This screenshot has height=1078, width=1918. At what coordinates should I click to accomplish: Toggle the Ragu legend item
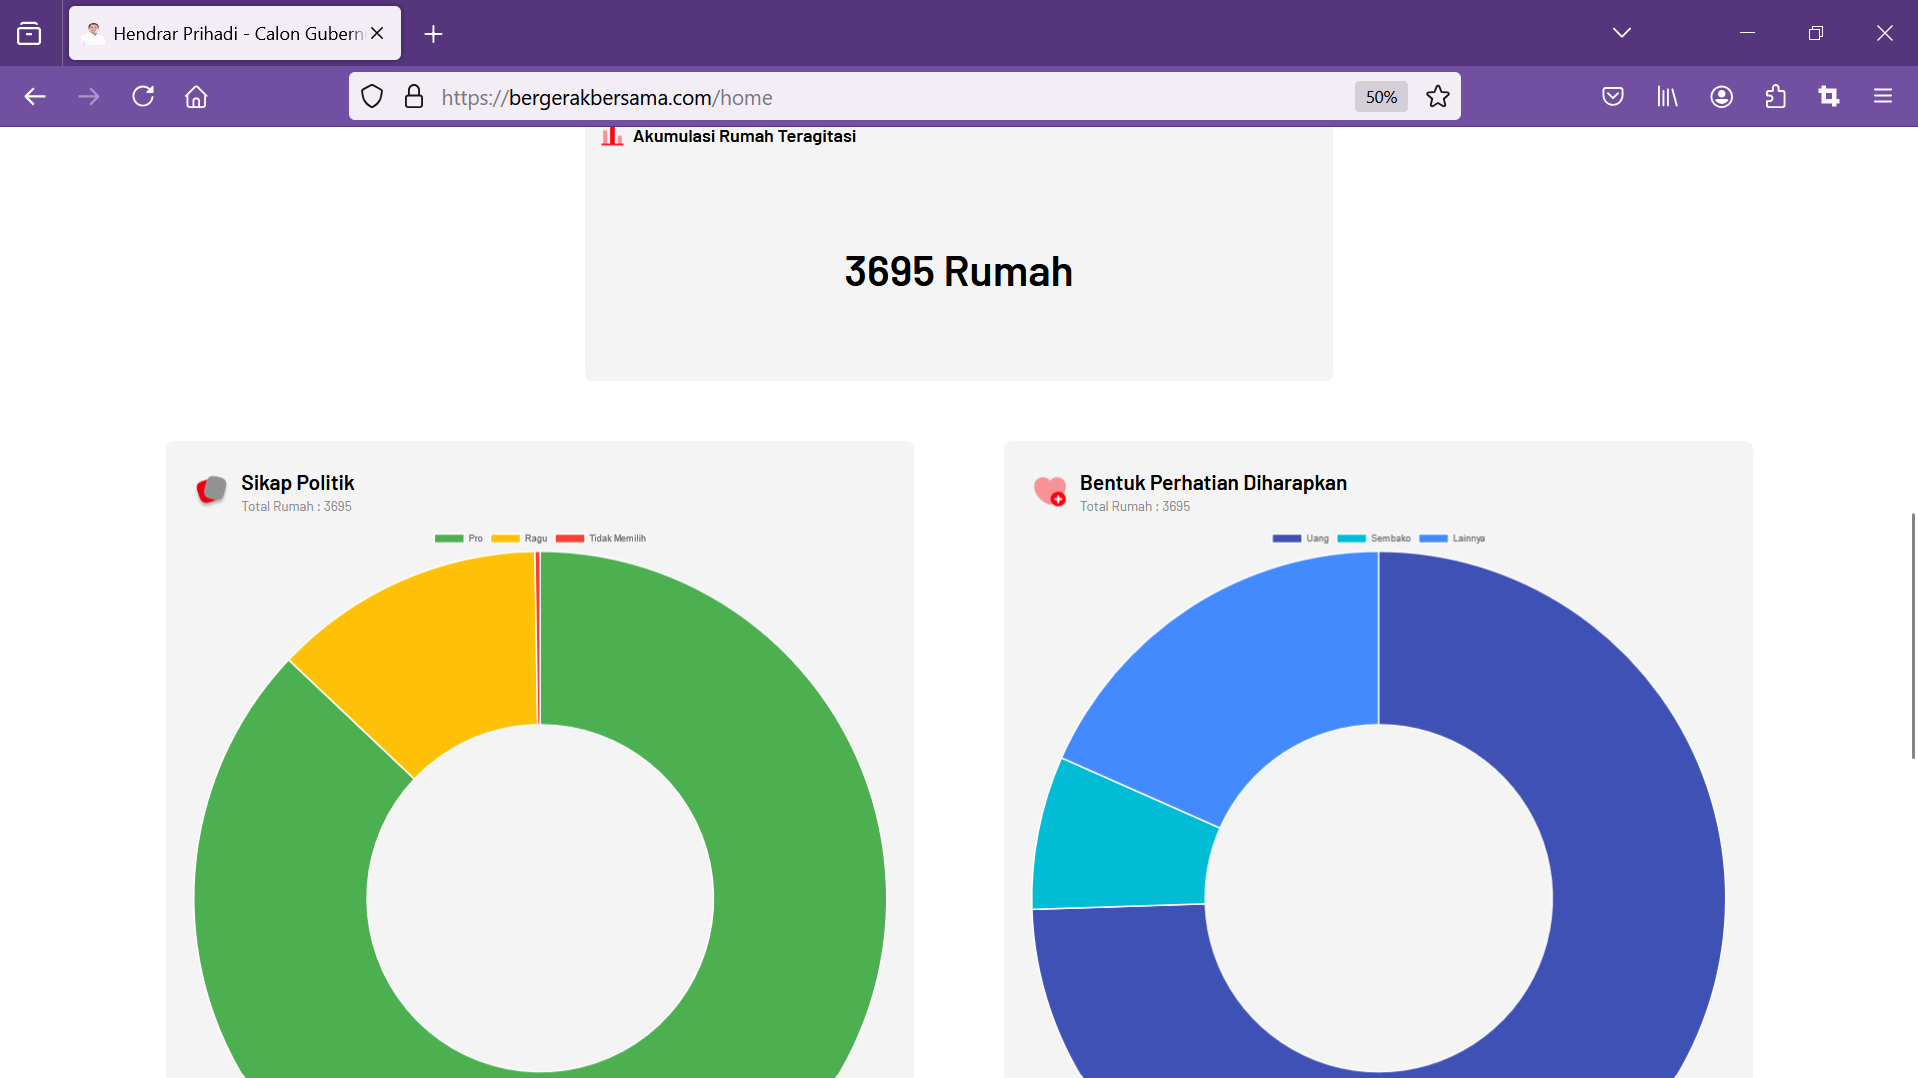click(x=519, y=538)
